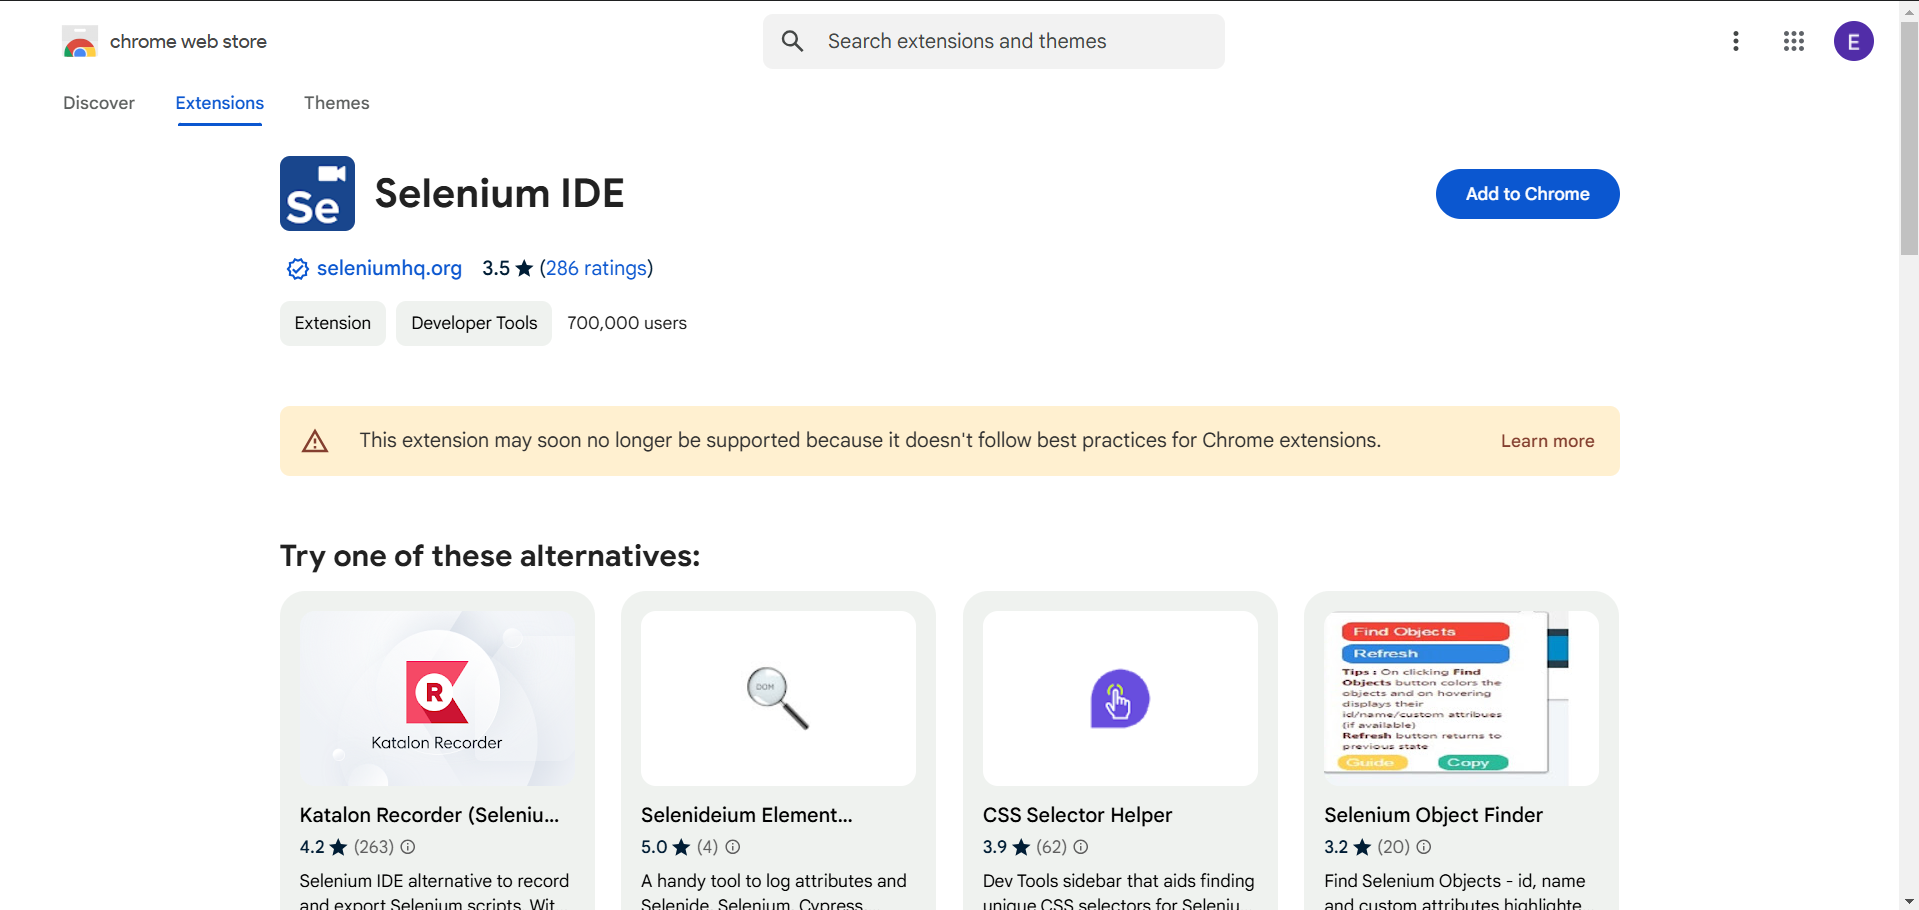Click the Developer Tools category chip
Image resolution: width=1919 pixels, height=910 pixels.
coord(474,323)
